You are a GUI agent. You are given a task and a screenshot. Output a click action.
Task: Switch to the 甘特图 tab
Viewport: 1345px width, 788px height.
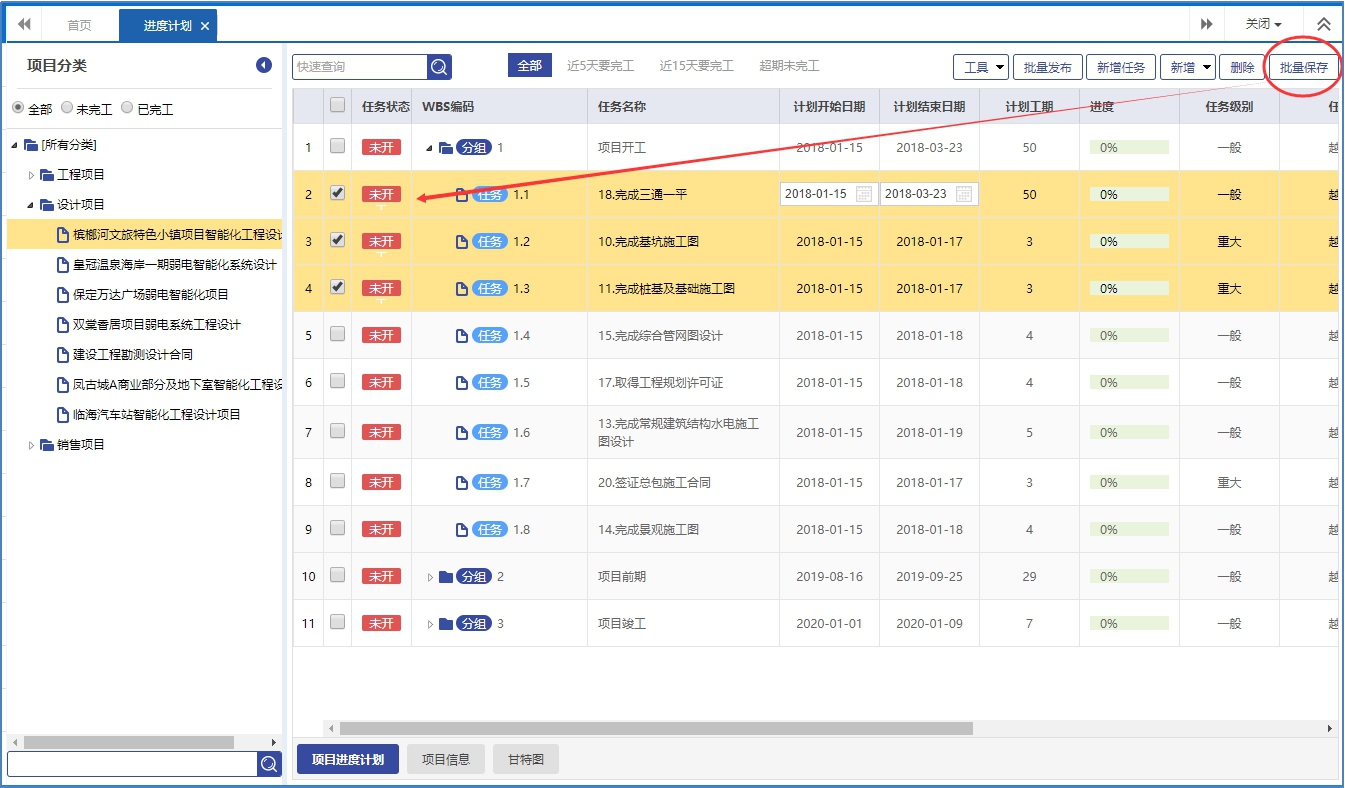(525, 759)
